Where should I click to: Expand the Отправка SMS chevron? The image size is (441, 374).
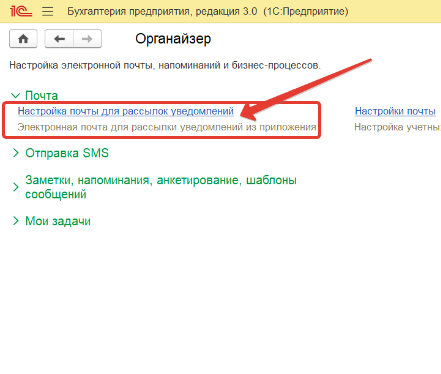15,153
